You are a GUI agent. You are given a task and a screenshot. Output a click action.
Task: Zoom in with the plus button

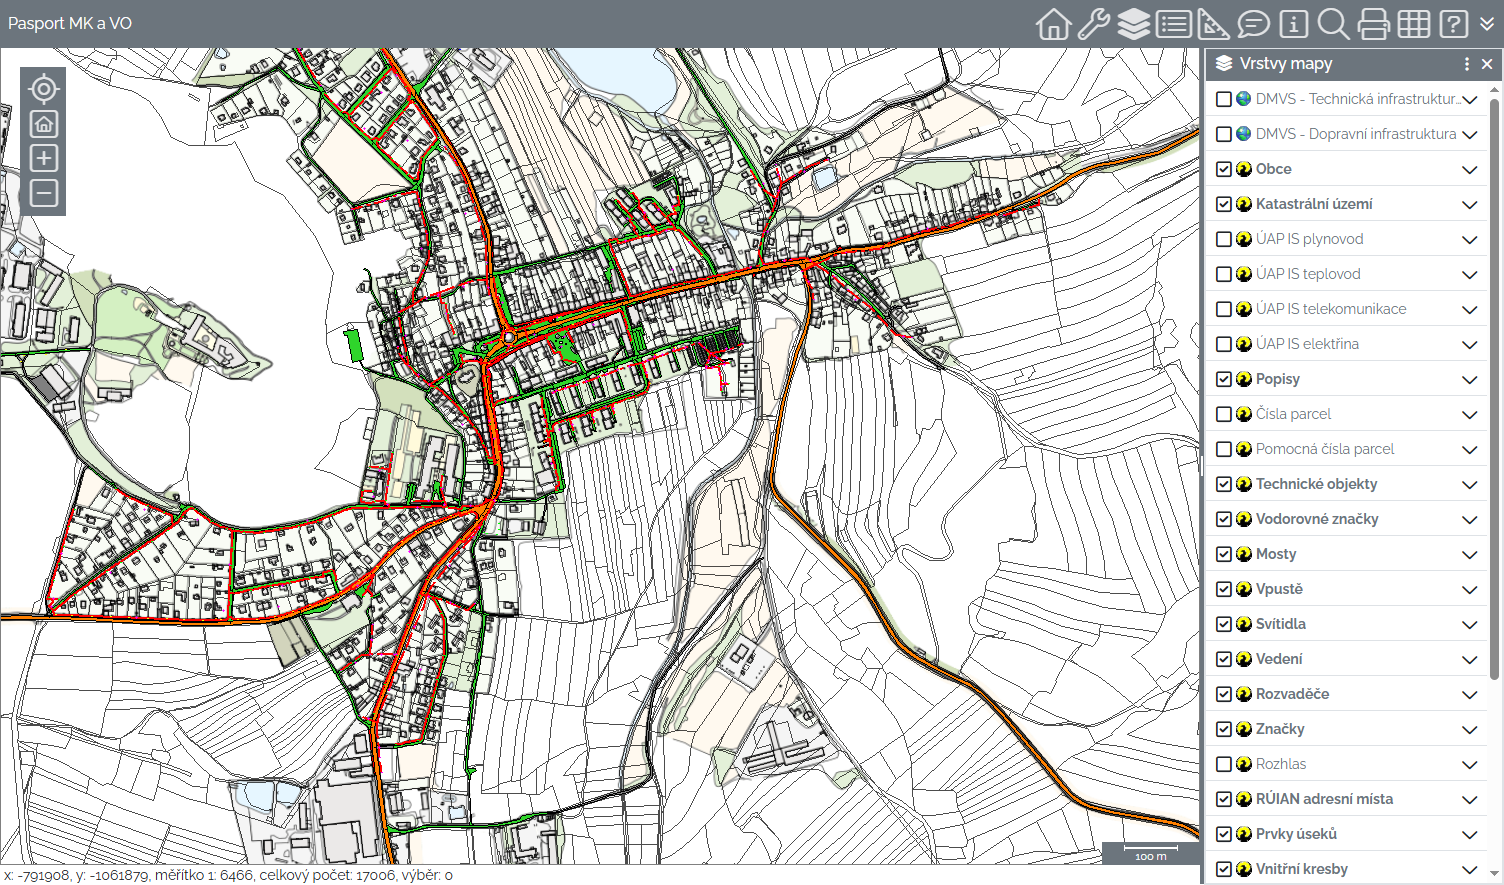pyautogui.click(x=43, y=158)
